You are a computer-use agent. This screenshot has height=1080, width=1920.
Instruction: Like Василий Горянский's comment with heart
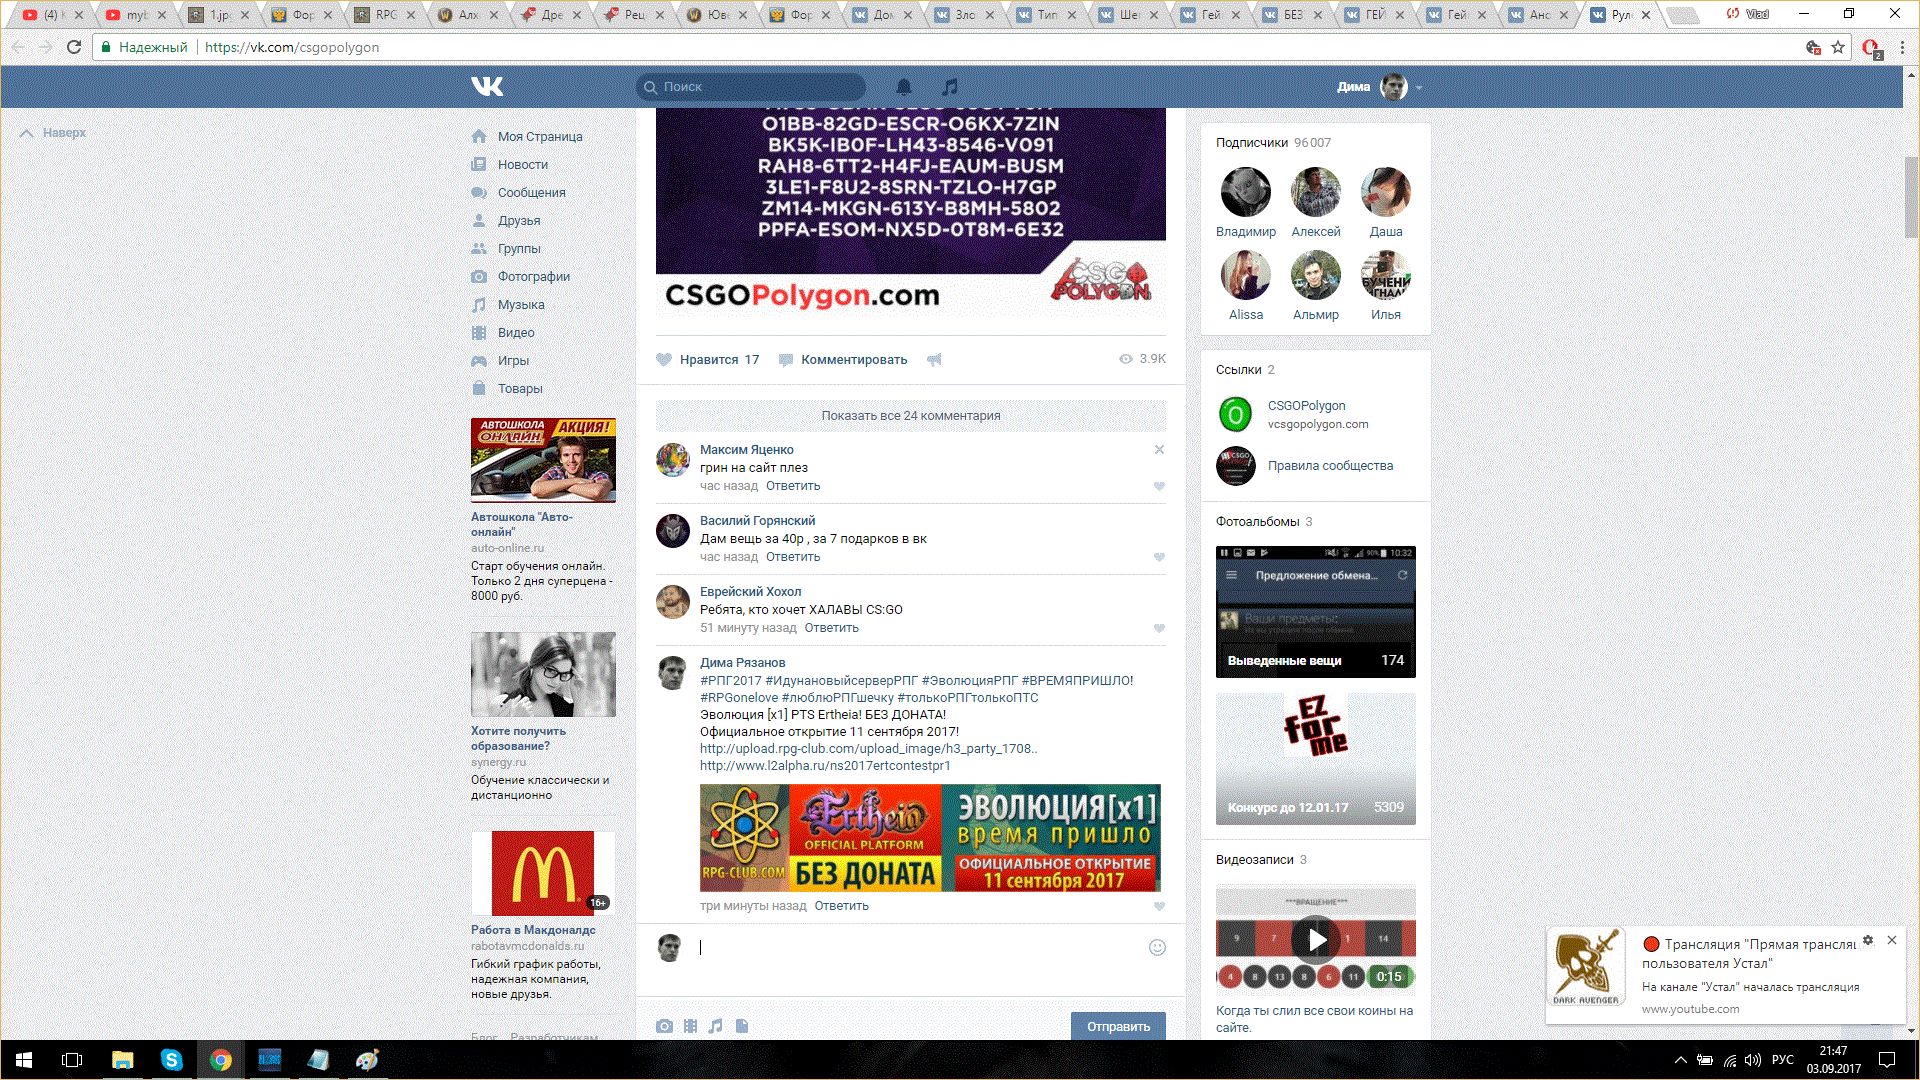(x=1159, y=558)
